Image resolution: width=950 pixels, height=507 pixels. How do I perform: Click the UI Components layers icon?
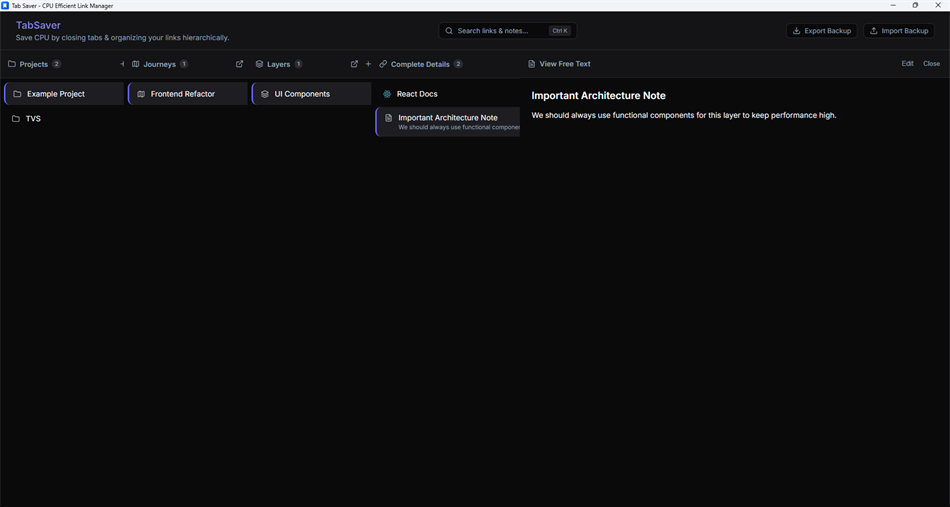(265, 94)
